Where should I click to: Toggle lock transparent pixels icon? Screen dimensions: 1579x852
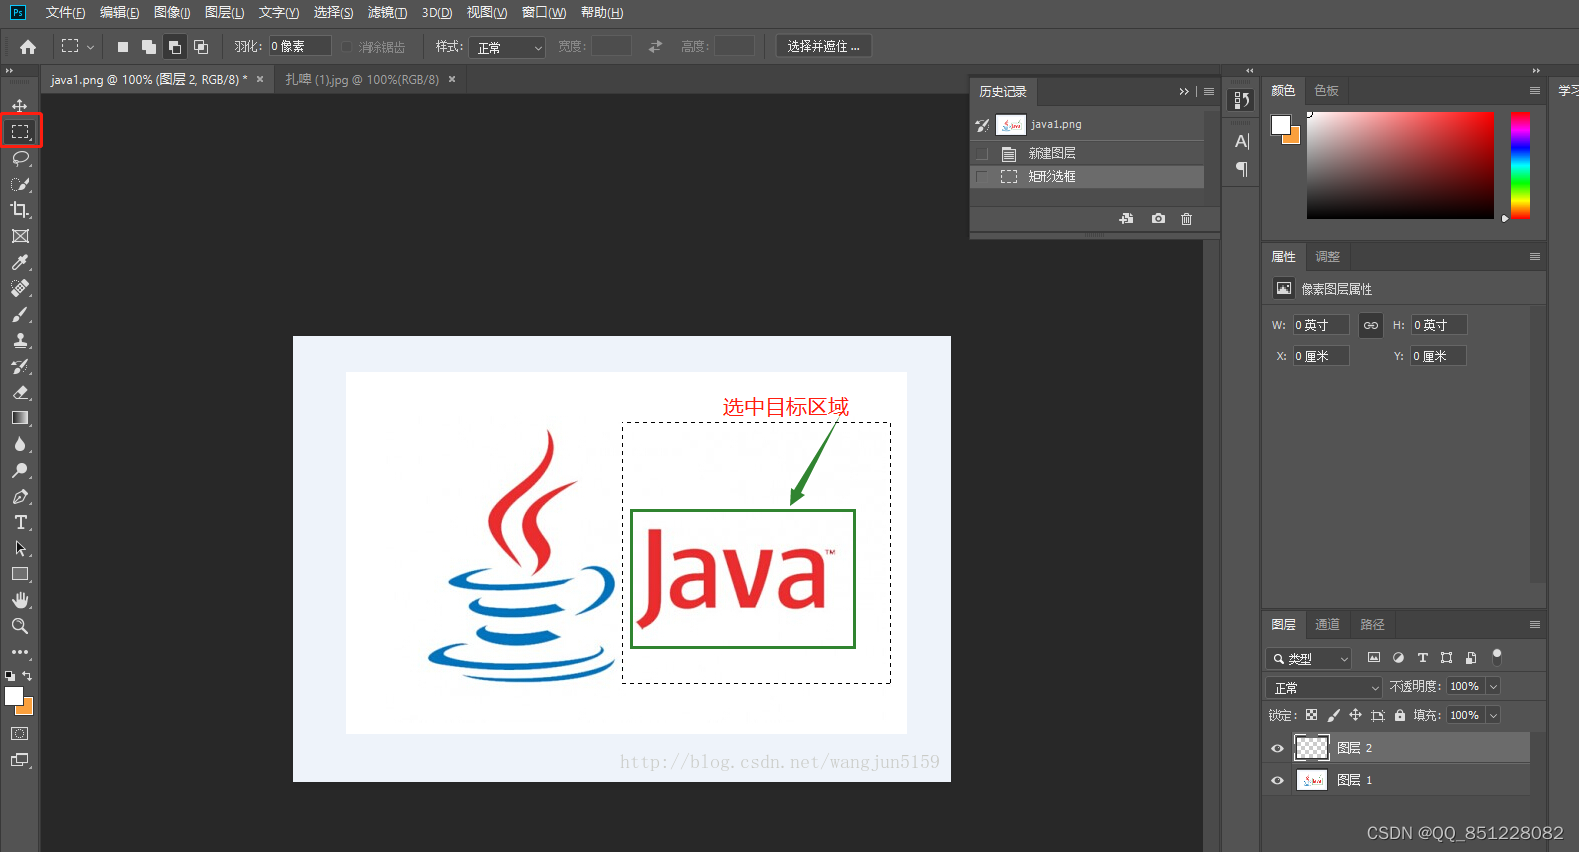(x=1312, y=715)
